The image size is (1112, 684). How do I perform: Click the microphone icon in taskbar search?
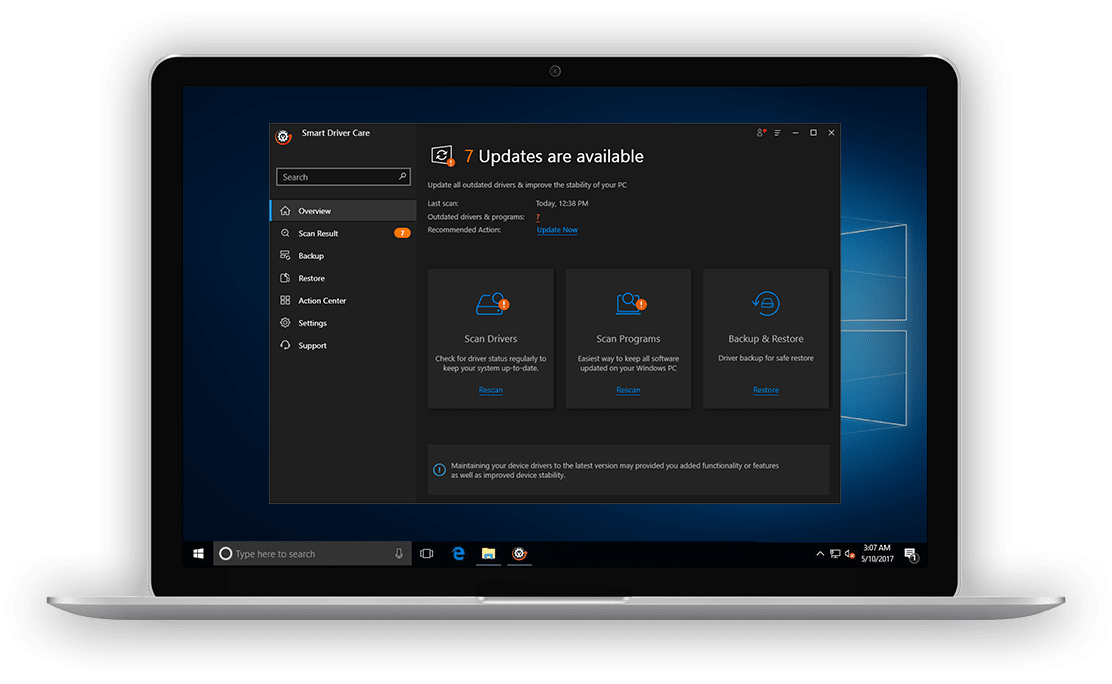(x=399, y=553)
